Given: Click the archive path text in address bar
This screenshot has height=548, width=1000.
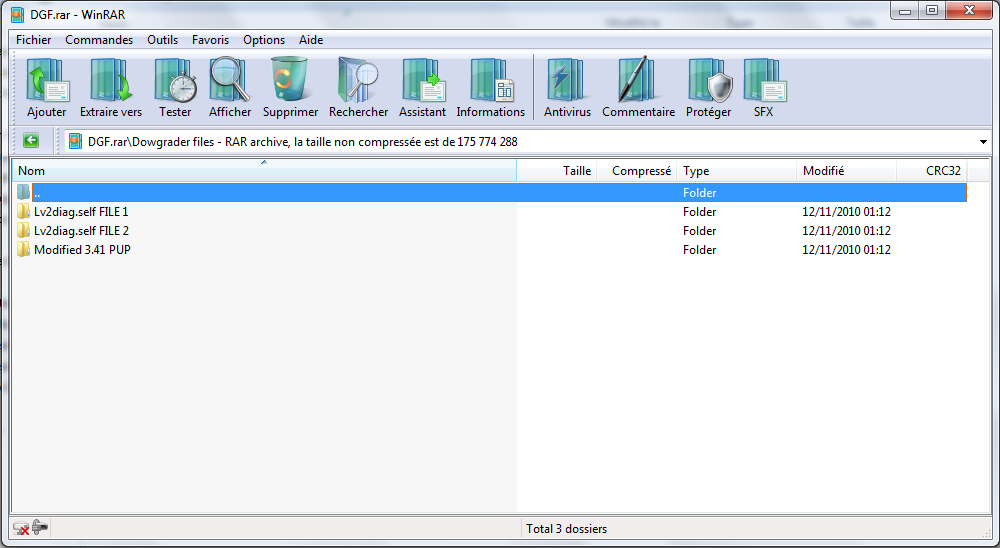Looking at the screenshot, I should tap(303, 142).
